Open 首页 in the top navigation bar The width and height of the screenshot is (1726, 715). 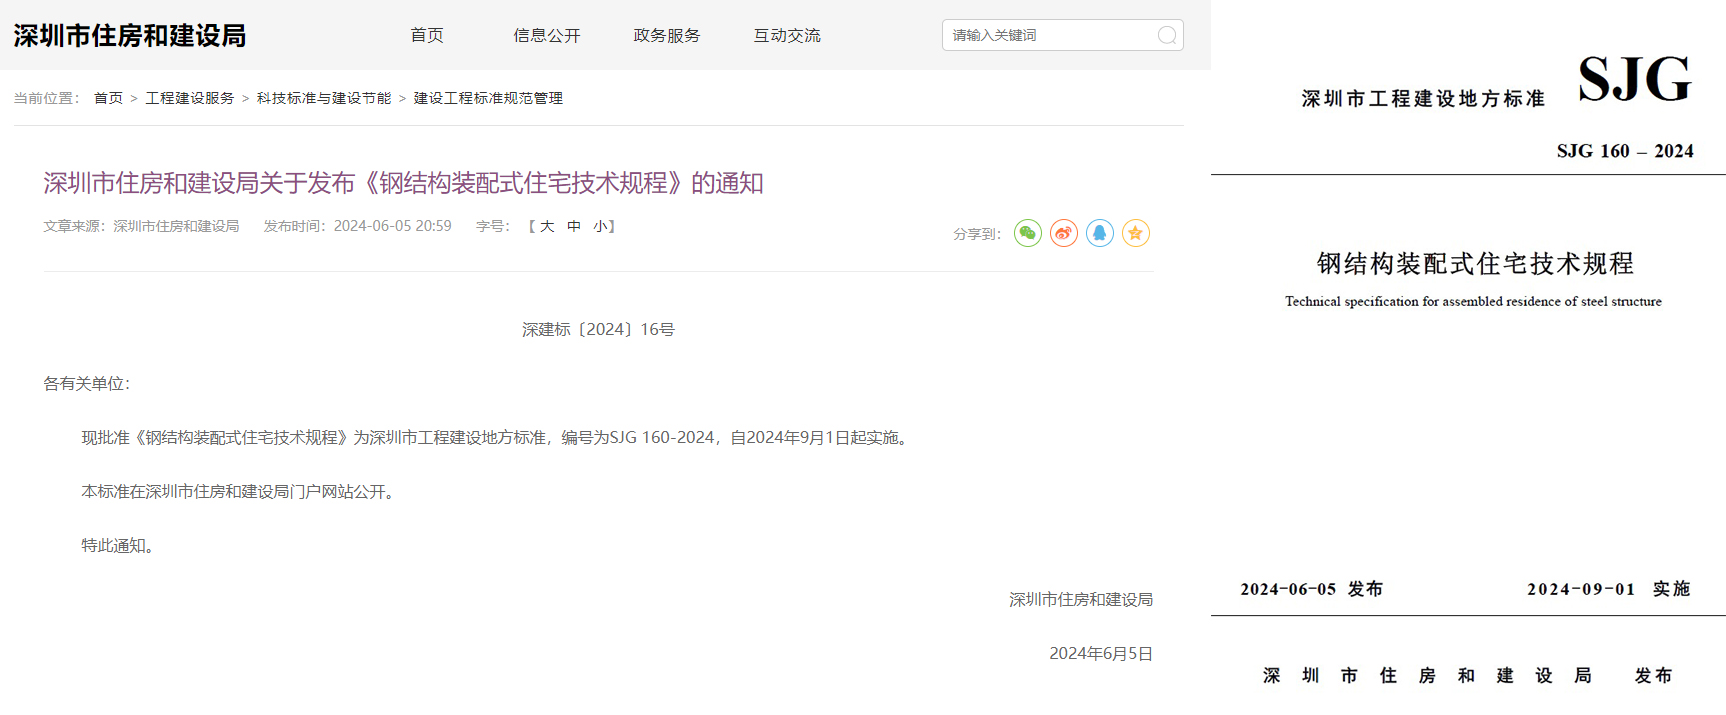(427, 35)
